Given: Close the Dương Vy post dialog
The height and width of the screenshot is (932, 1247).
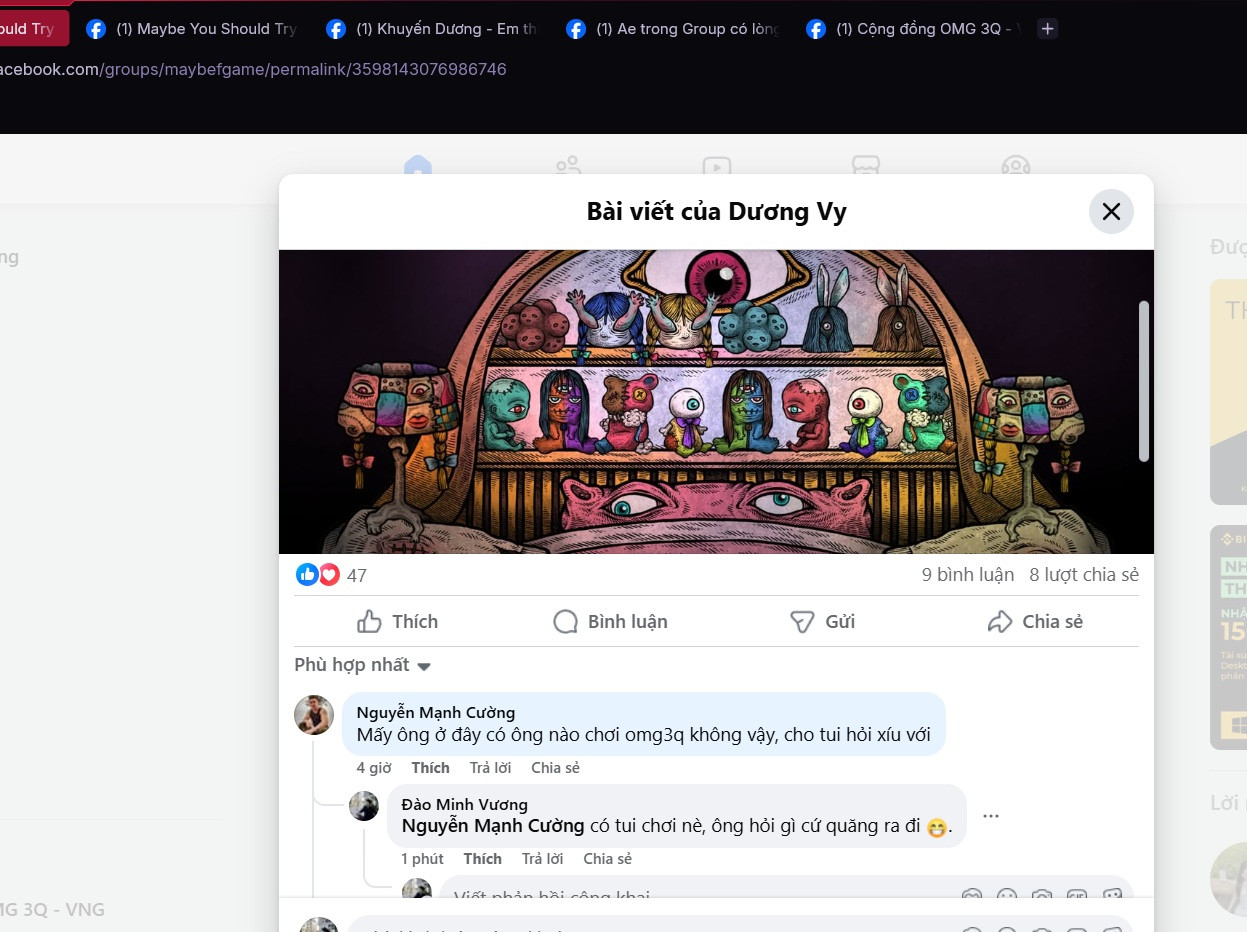Looking at the screenshot, I should pyautogui.click(x=1111, y=212).
